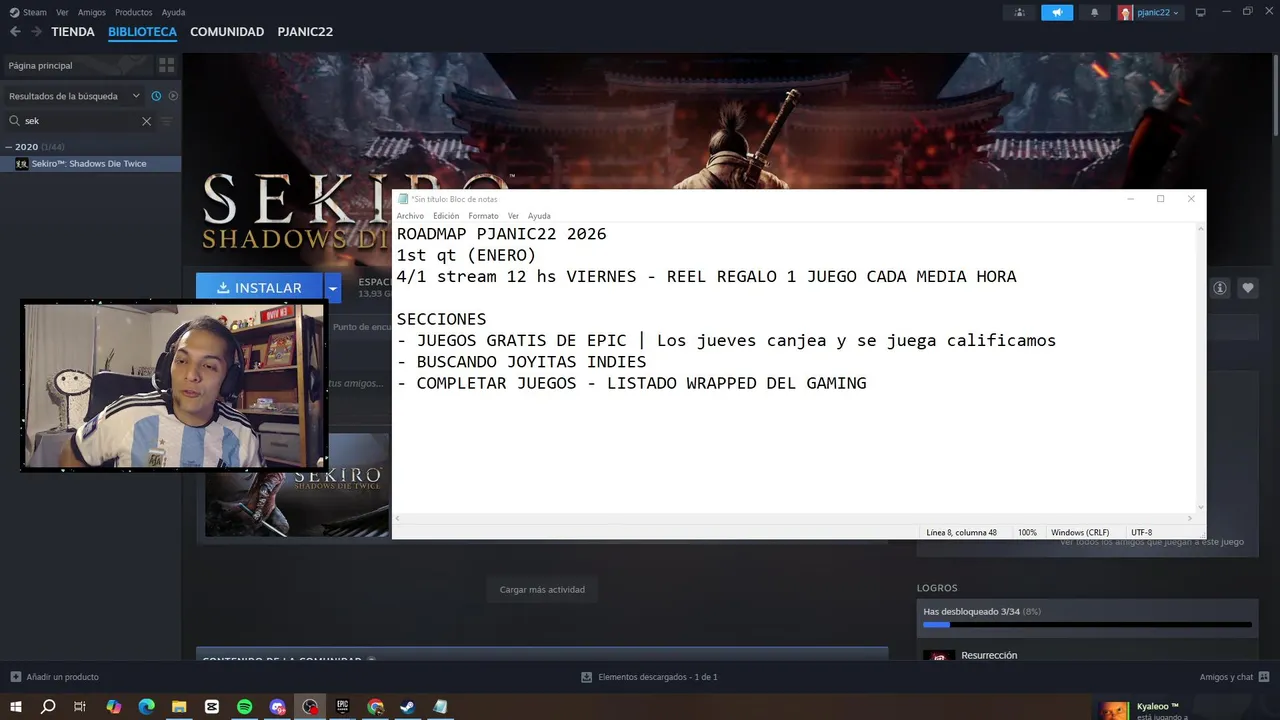Go back with Steam's back arrow

pyautogui.click(x=15, y=32)
